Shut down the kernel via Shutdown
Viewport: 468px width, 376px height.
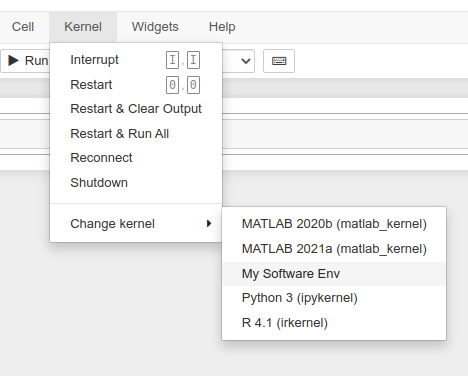(136, 183)
